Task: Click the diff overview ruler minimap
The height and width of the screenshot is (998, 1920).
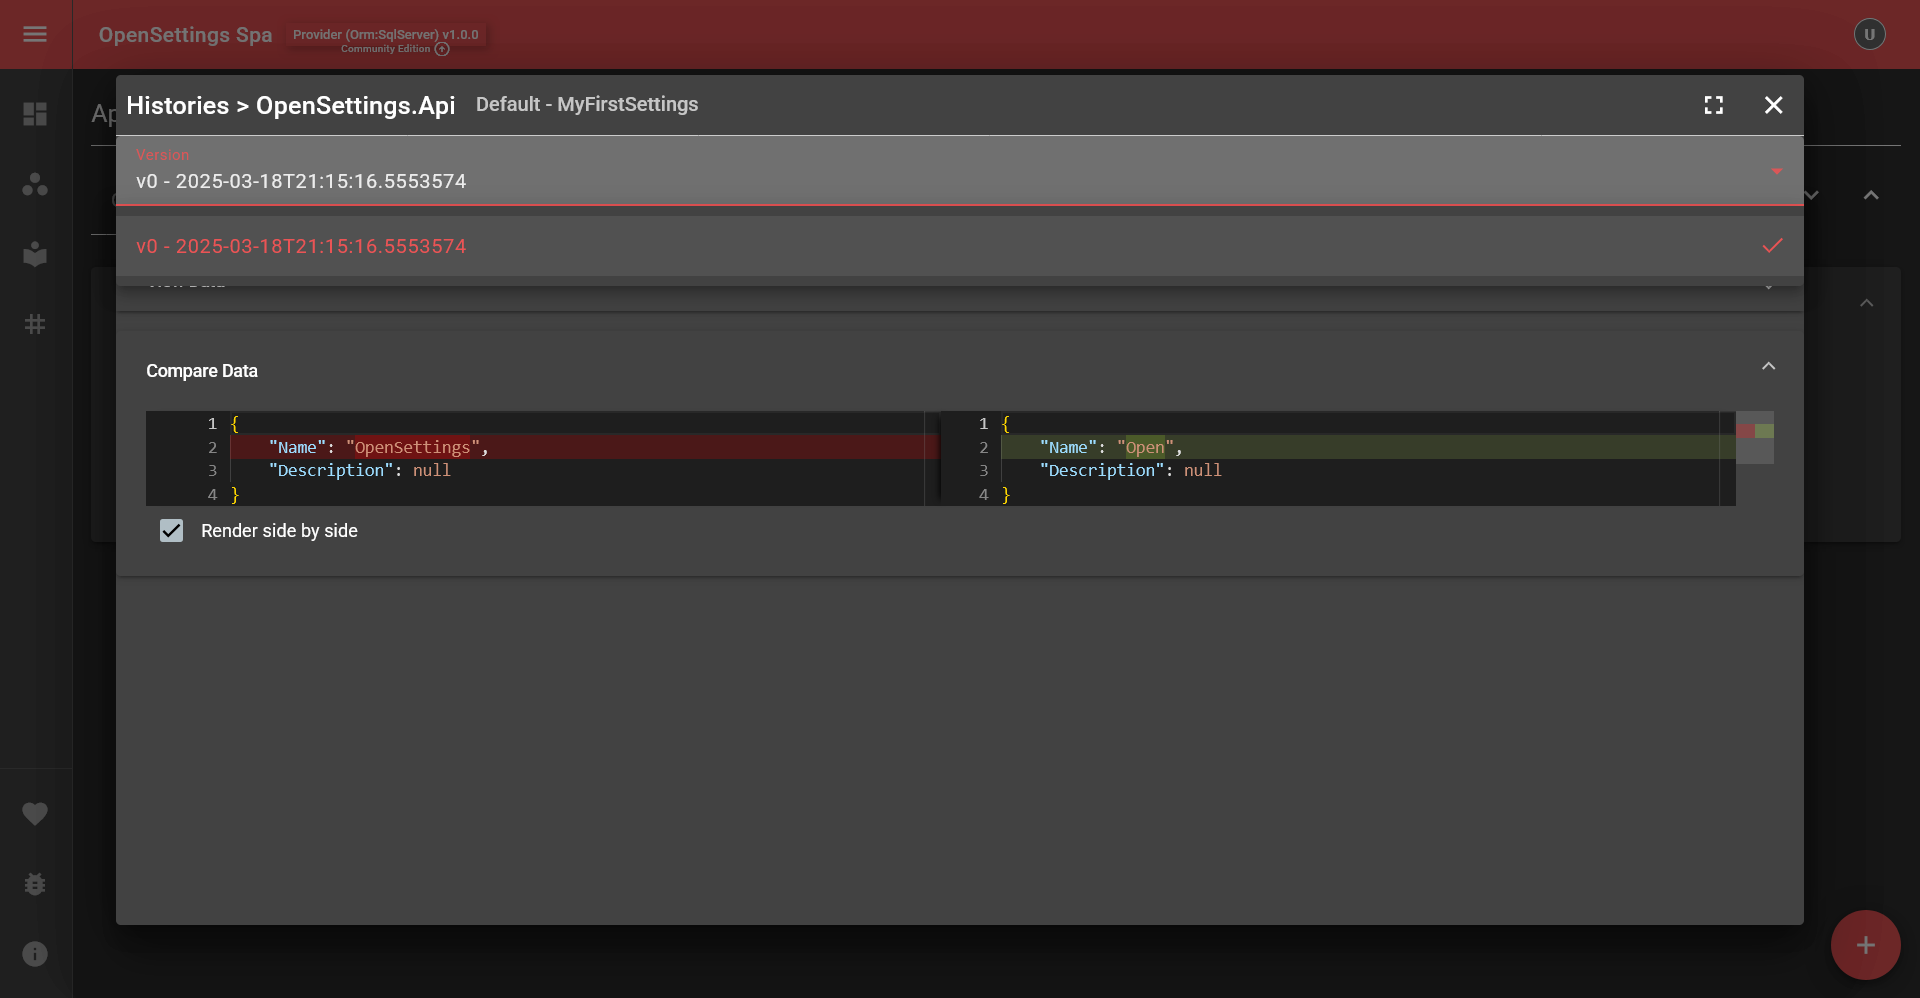Action: coord(1754,437)
